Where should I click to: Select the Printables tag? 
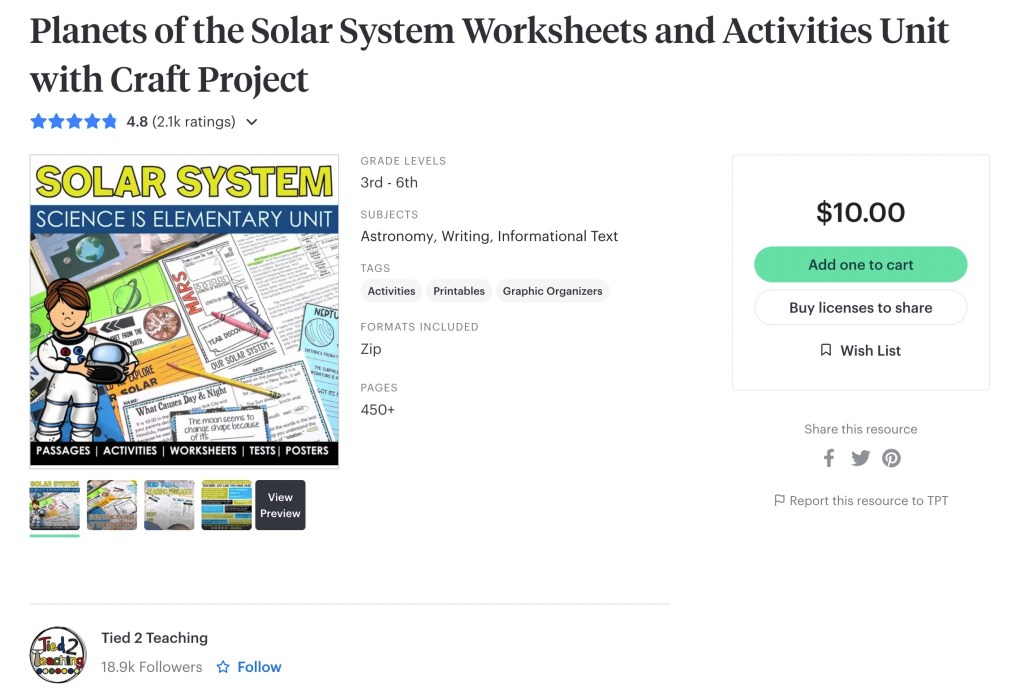click(459, 291)
